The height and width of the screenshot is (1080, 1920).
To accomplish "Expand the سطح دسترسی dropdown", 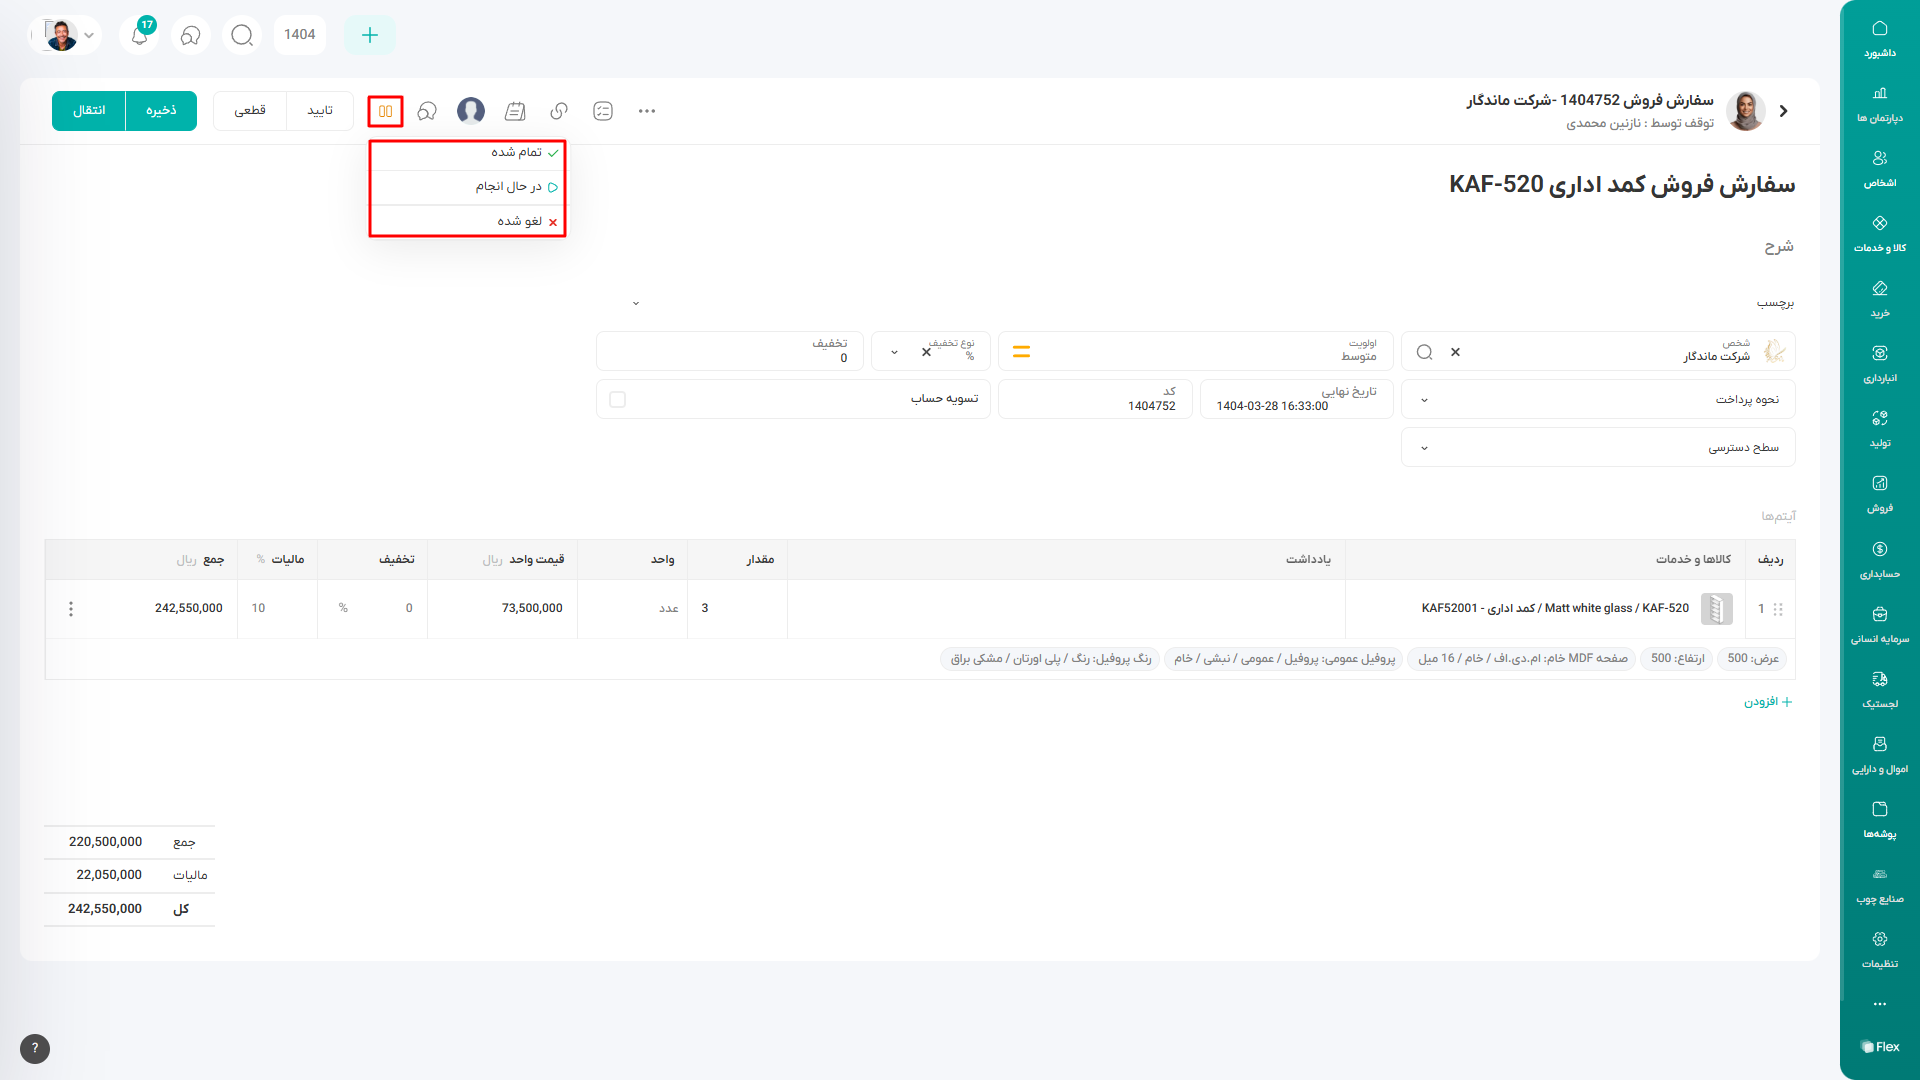I will pos(1424,448).
